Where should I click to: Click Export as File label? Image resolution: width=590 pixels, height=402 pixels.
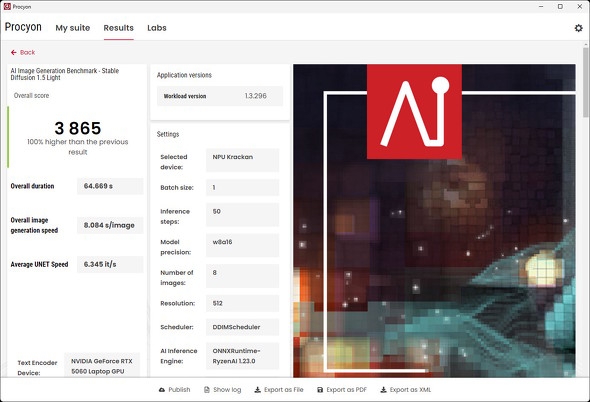(283, 390)
